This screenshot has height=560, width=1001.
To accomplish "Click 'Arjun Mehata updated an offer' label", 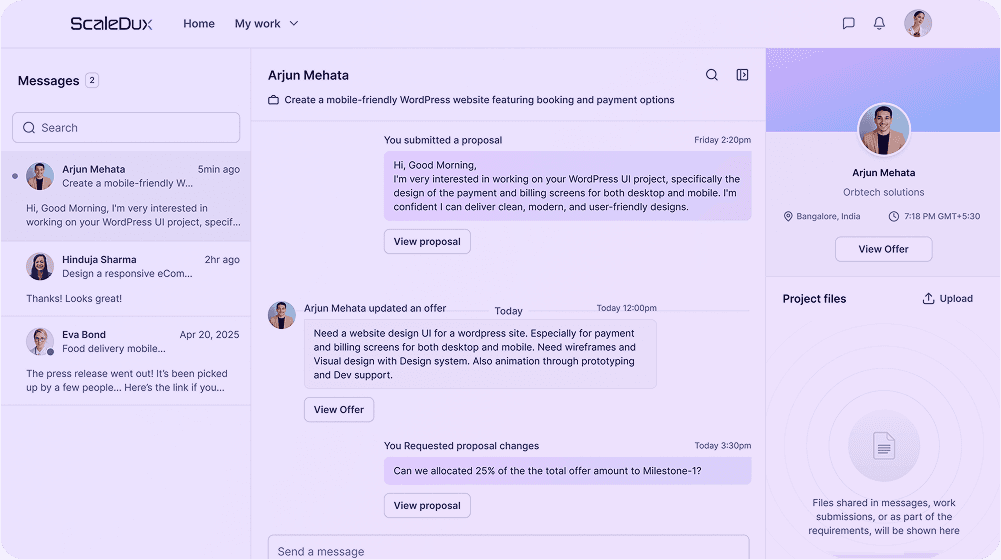I will [x=375, y=308].
